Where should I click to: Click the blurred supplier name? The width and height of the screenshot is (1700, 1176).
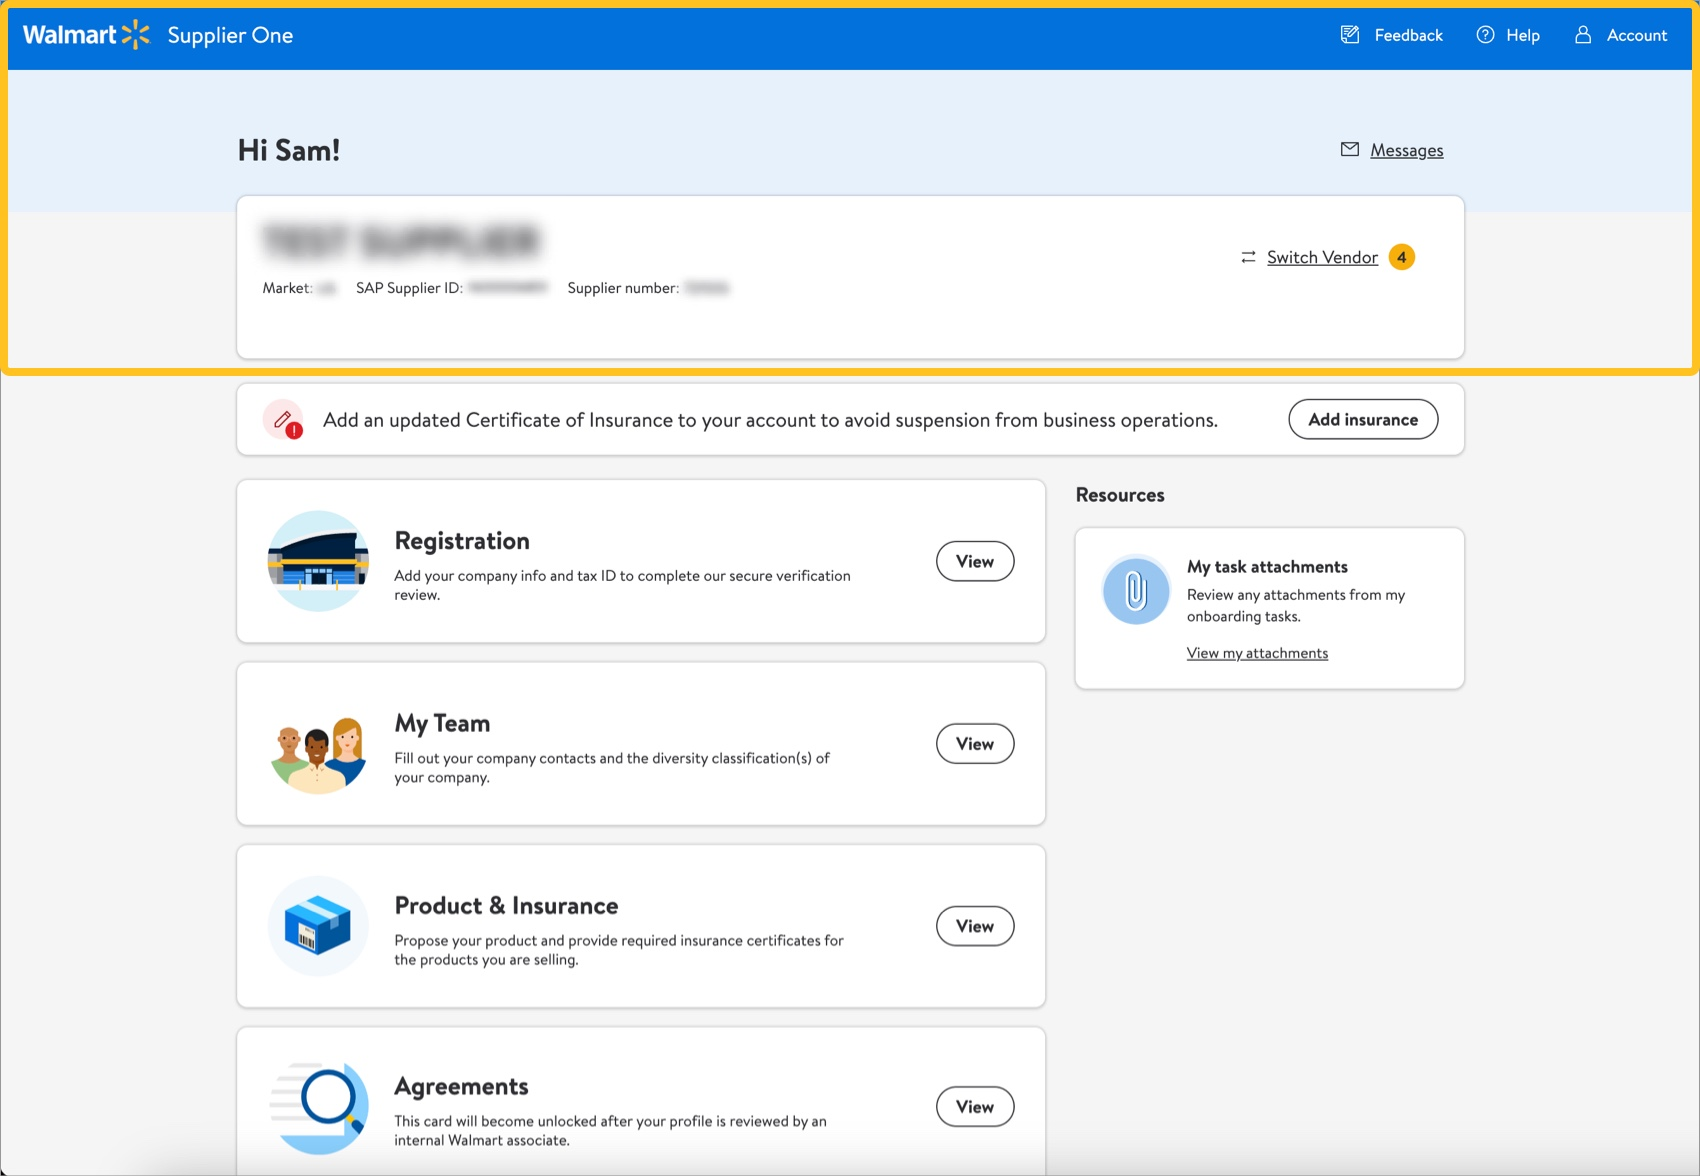(x=401, y=241)
